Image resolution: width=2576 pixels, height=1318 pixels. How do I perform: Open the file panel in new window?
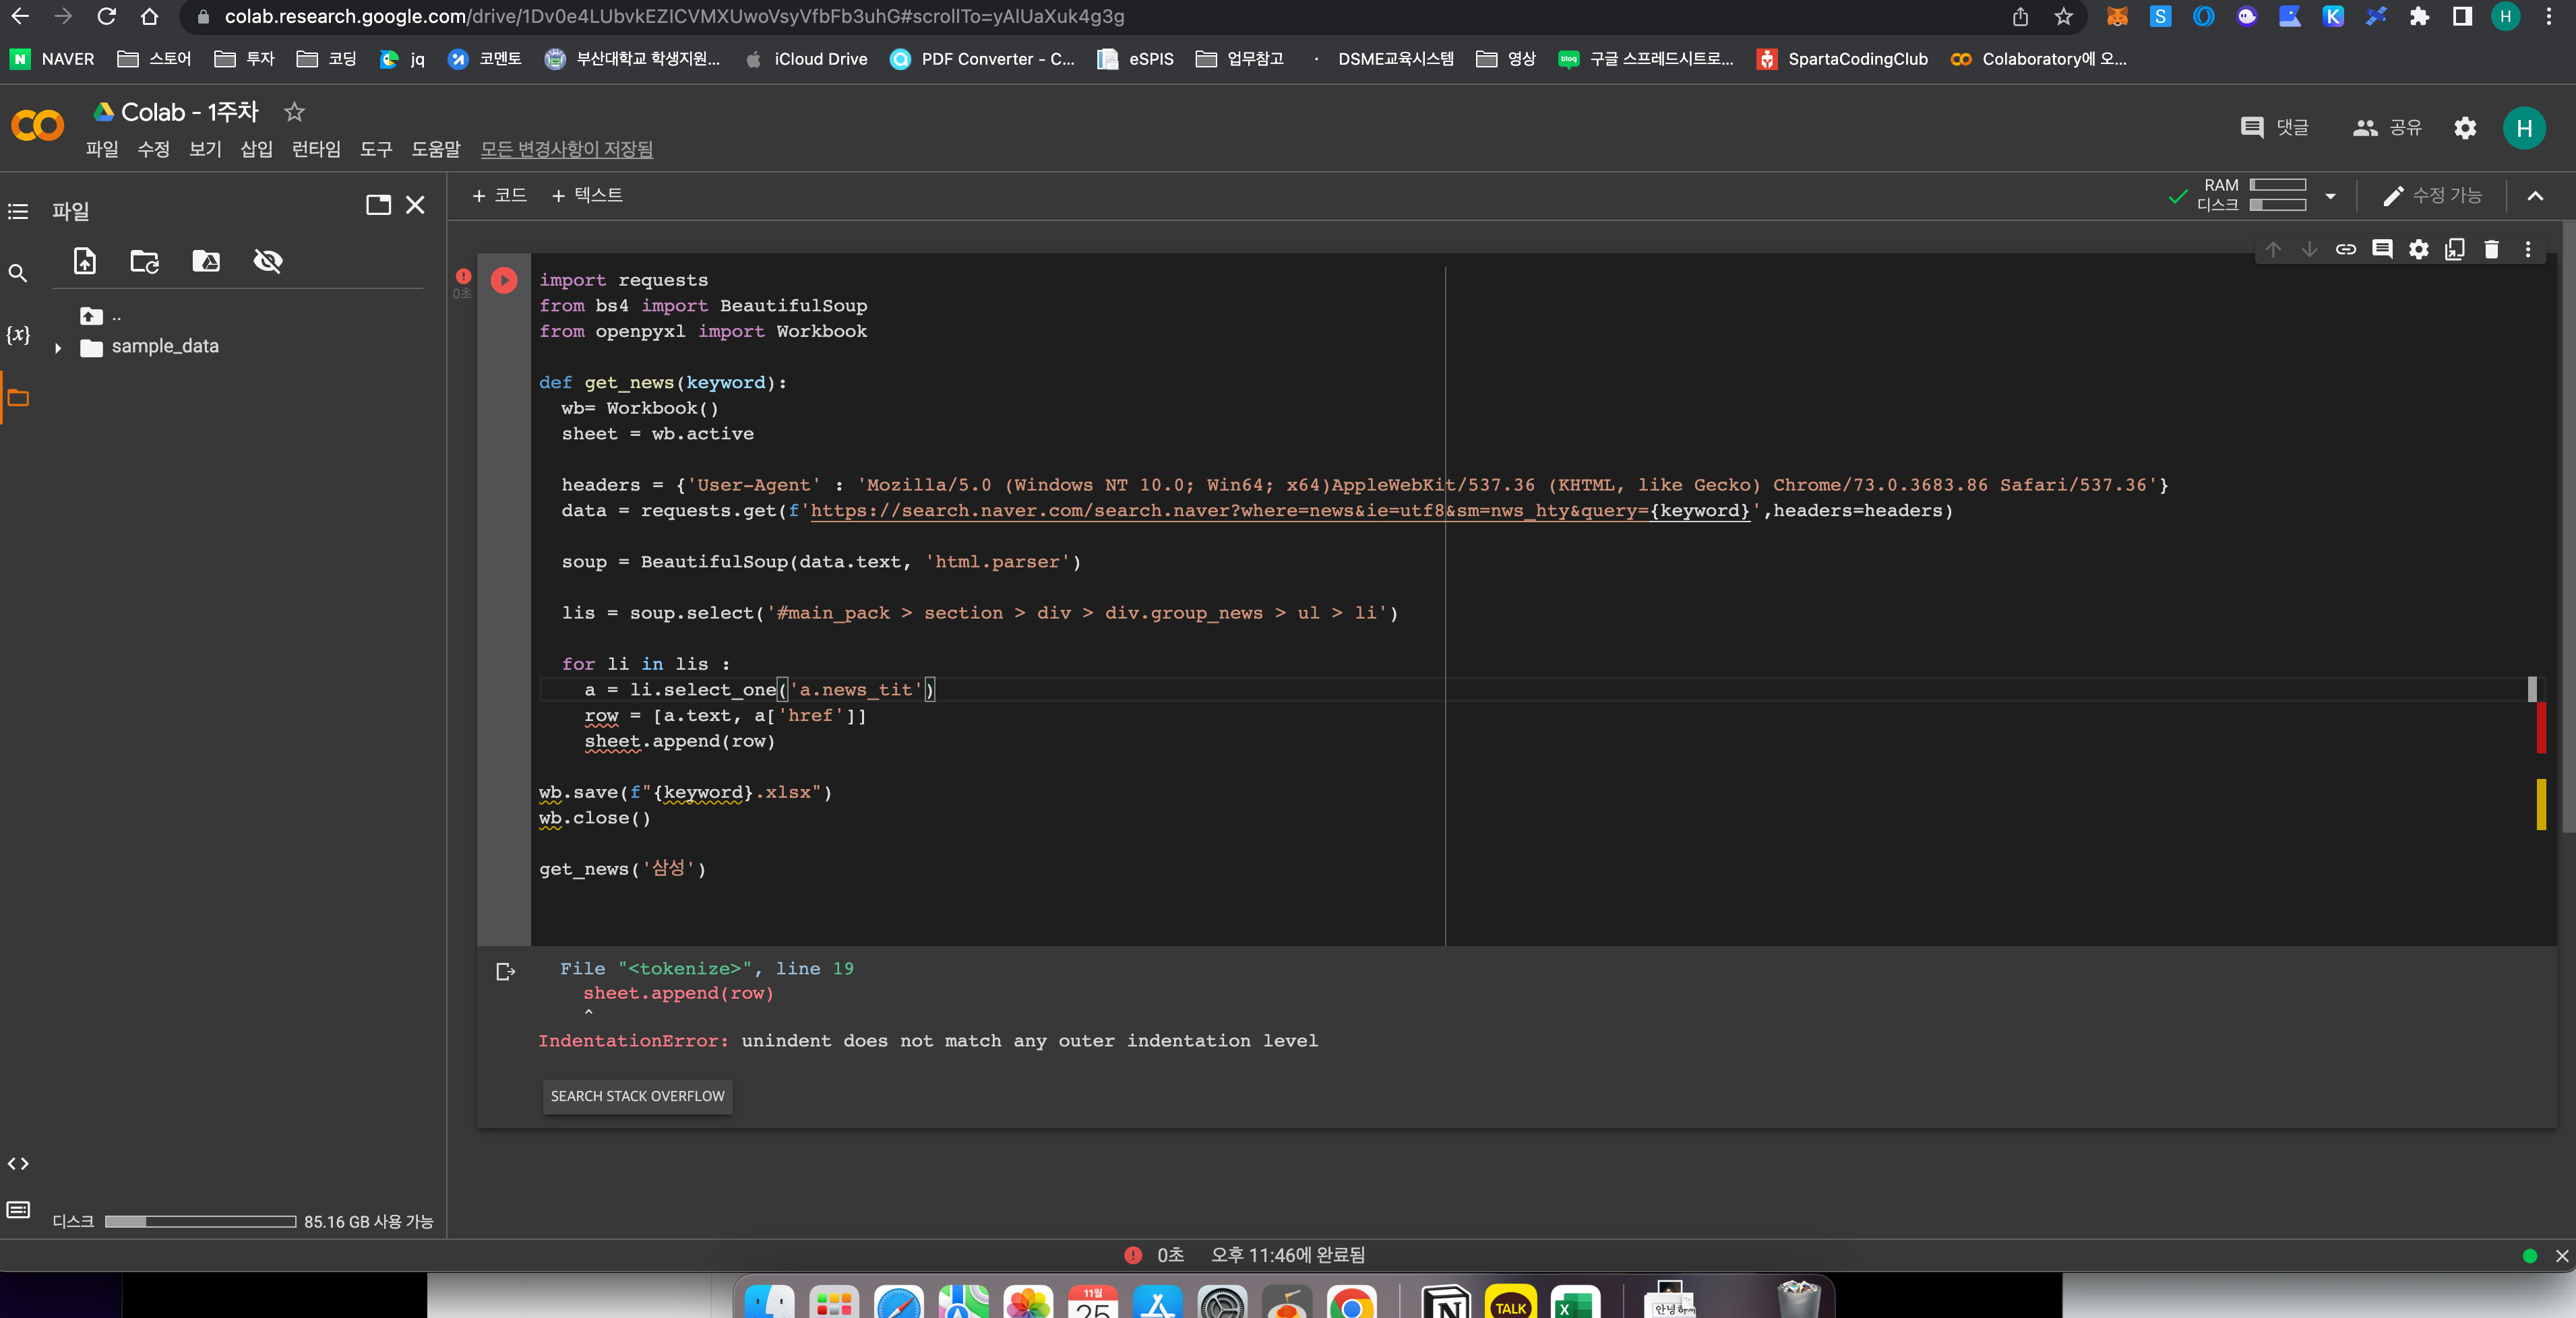(378, 205)
